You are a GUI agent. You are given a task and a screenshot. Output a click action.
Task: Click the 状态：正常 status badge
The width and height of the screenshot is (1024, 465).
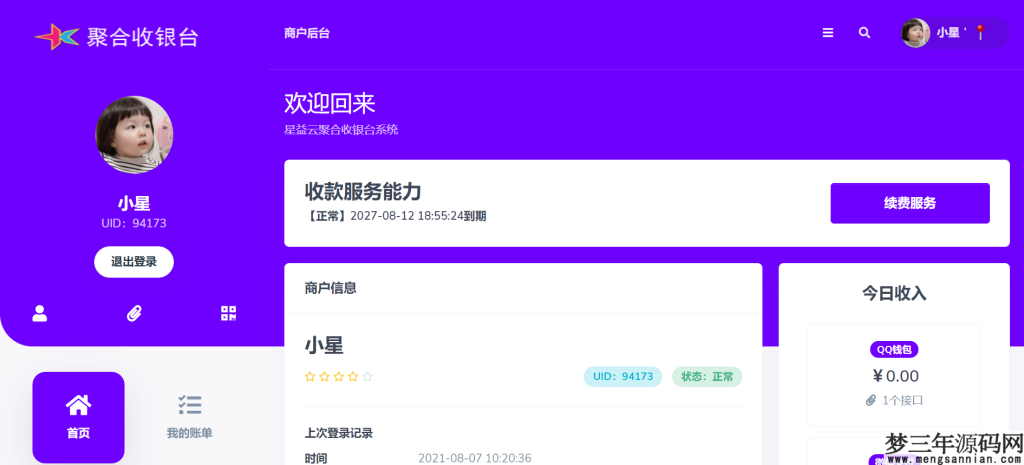707,377
